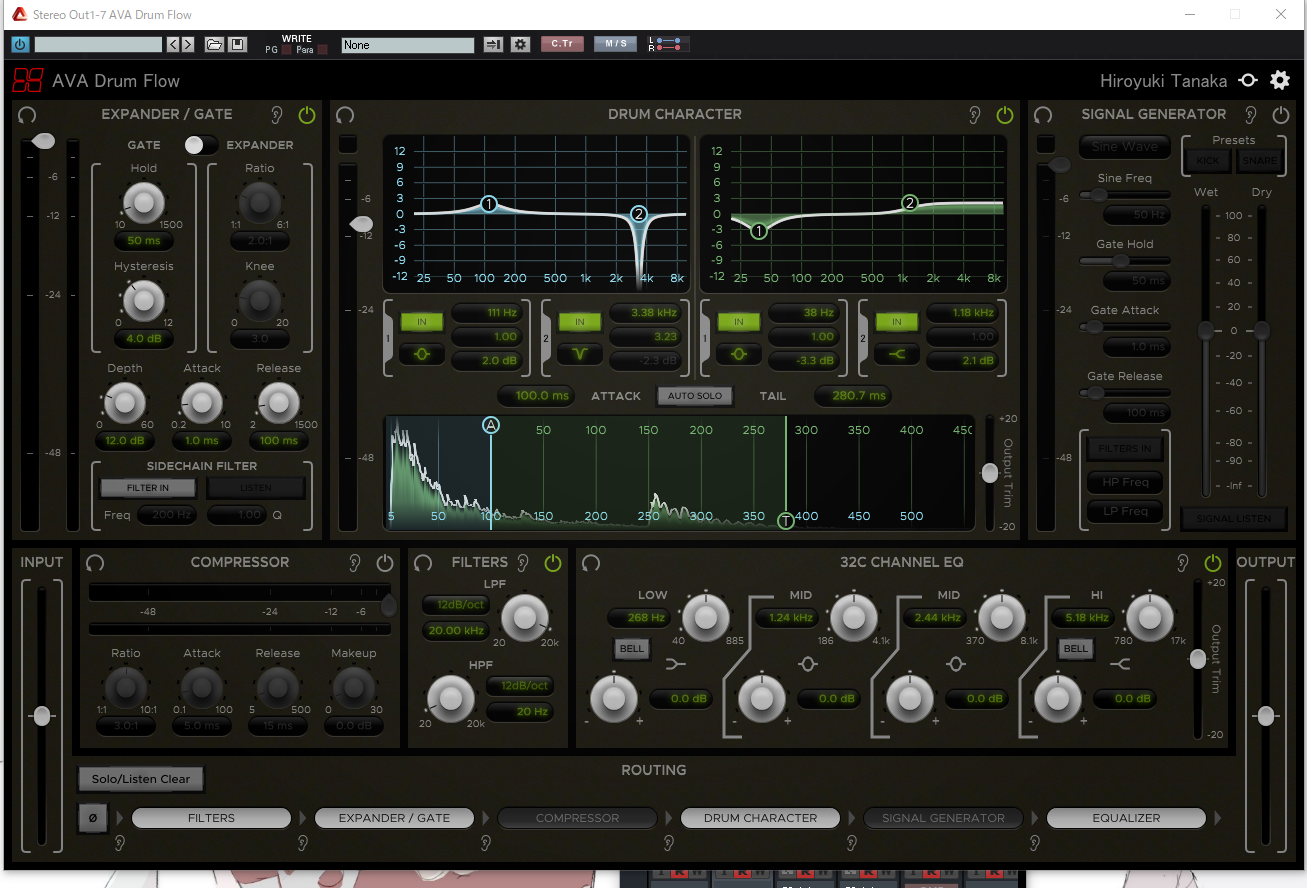The height and width of the screenshot is (888, 1307).
Task: Open the 'None' preset dropdown in top toolbar
Action: [x=407, y=45]
